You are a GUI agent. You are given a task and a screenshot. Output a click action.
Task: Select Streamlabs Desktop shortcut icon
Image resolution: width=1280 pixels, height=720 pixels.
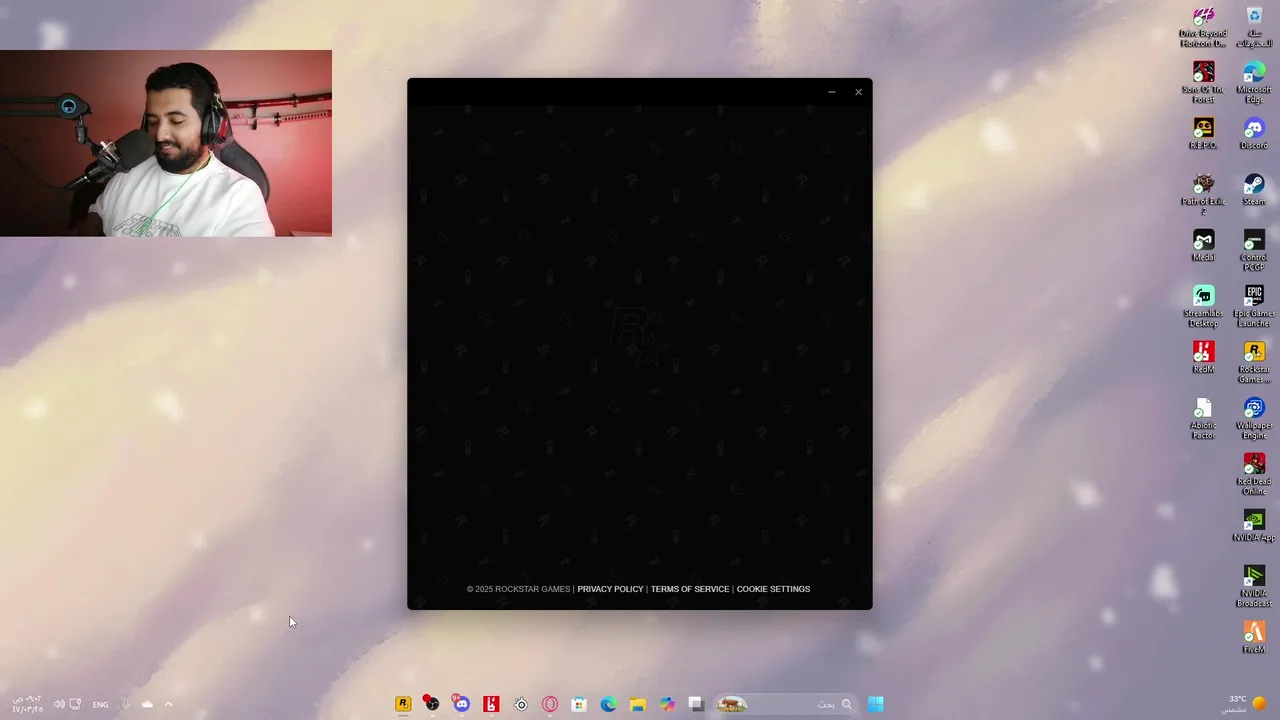pos(1203,307)
